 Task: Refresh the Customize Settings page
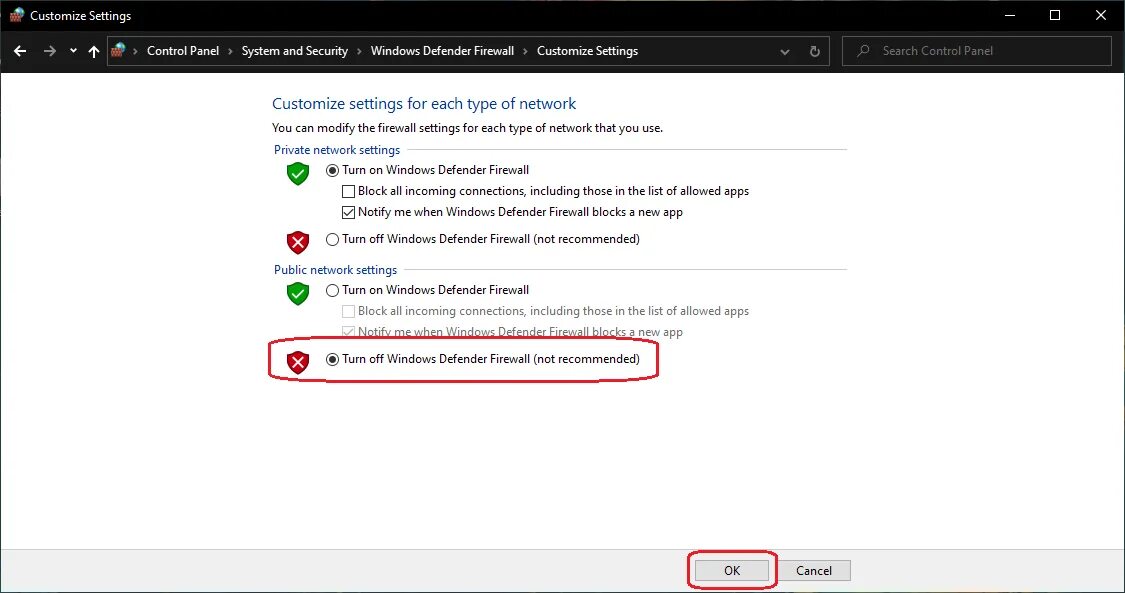point(814,51)
